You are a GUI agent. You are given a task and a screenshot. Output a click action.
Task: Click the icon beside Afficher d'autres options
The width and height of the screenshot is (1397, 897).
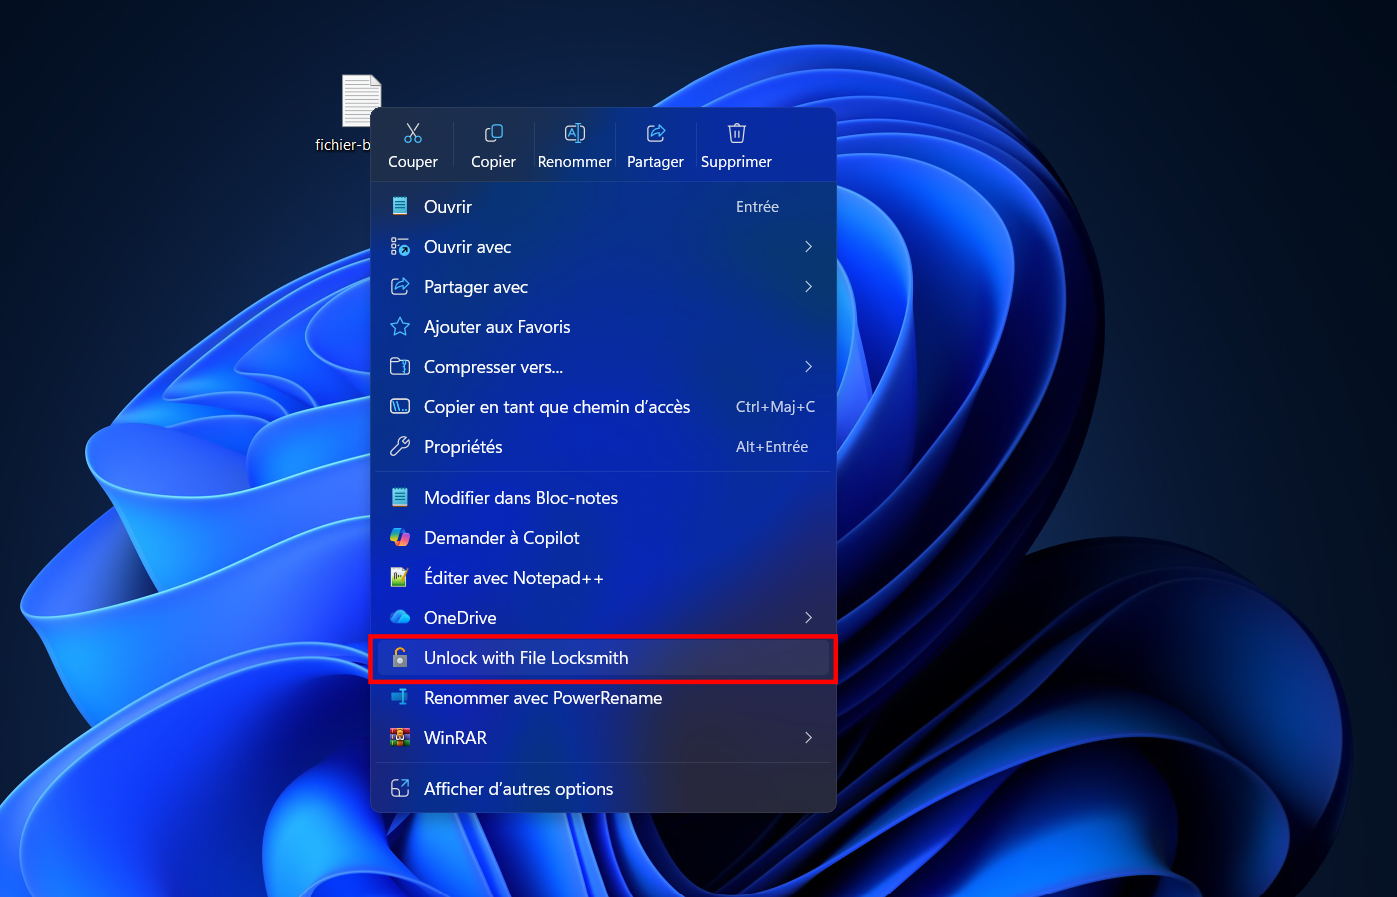(x=400, y=789)
